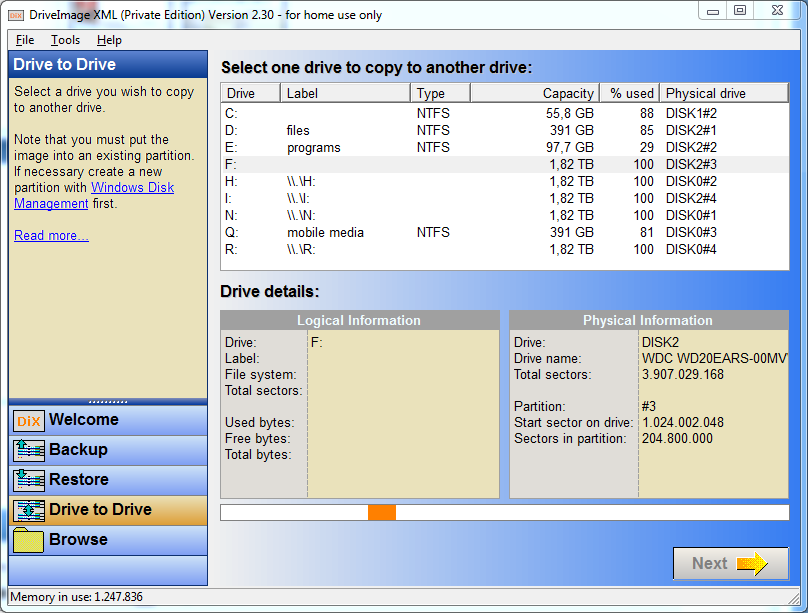The height and width of the screenshot is (613, 808).
Task: Click the 'mobile media' label cell
Action: [x=325, y=232]
